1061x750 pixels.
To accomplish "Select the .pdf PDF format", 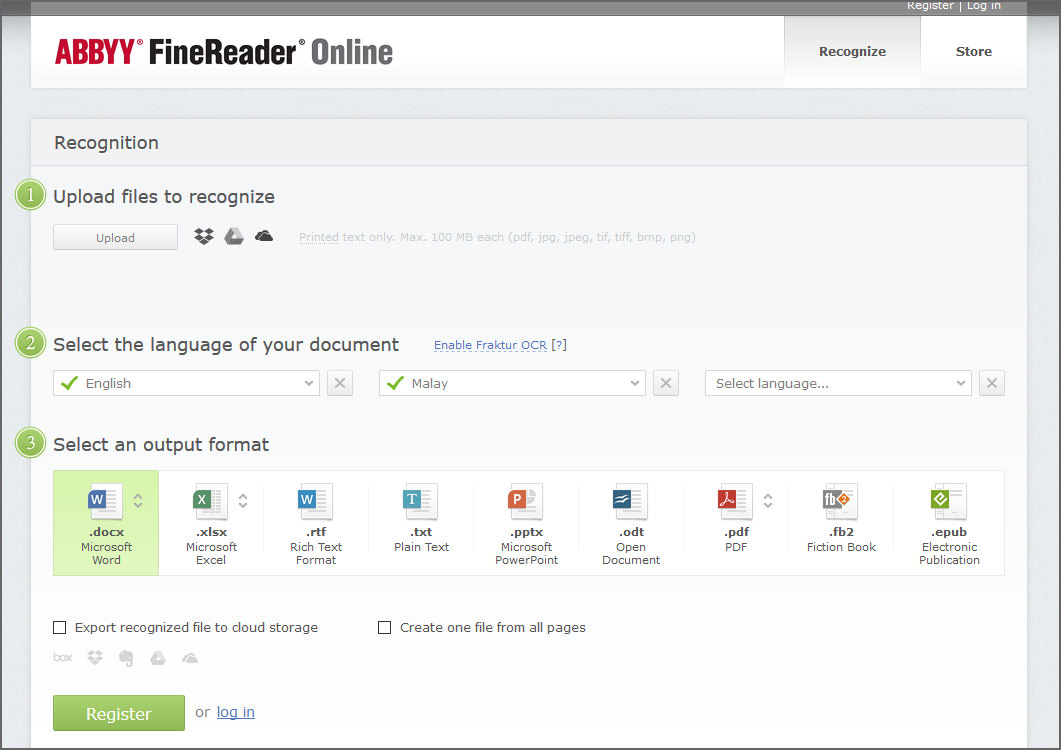I will (736, 523).
